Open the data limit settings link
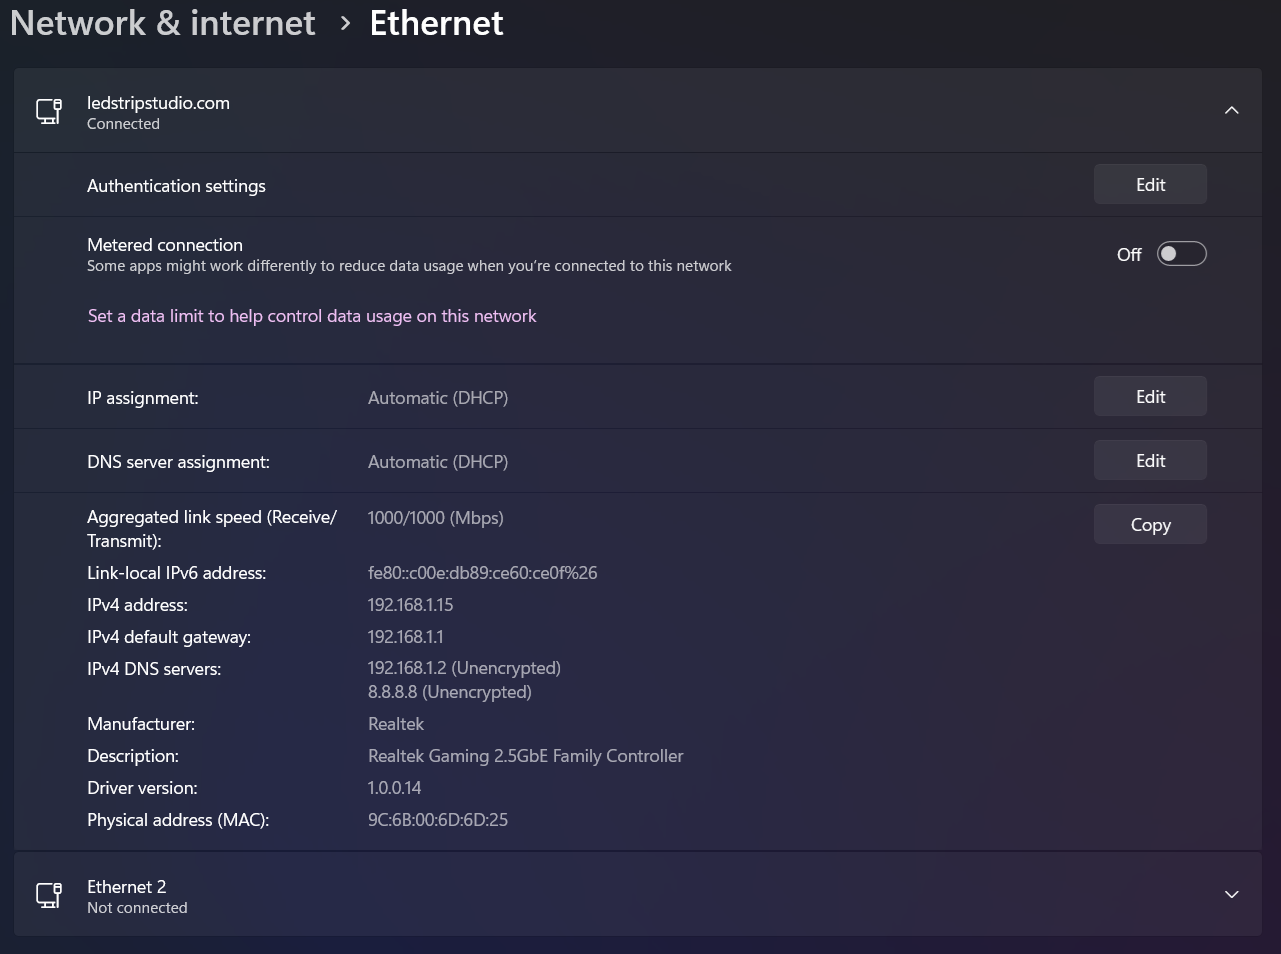 pyautogui.click(x=312, y=316)
